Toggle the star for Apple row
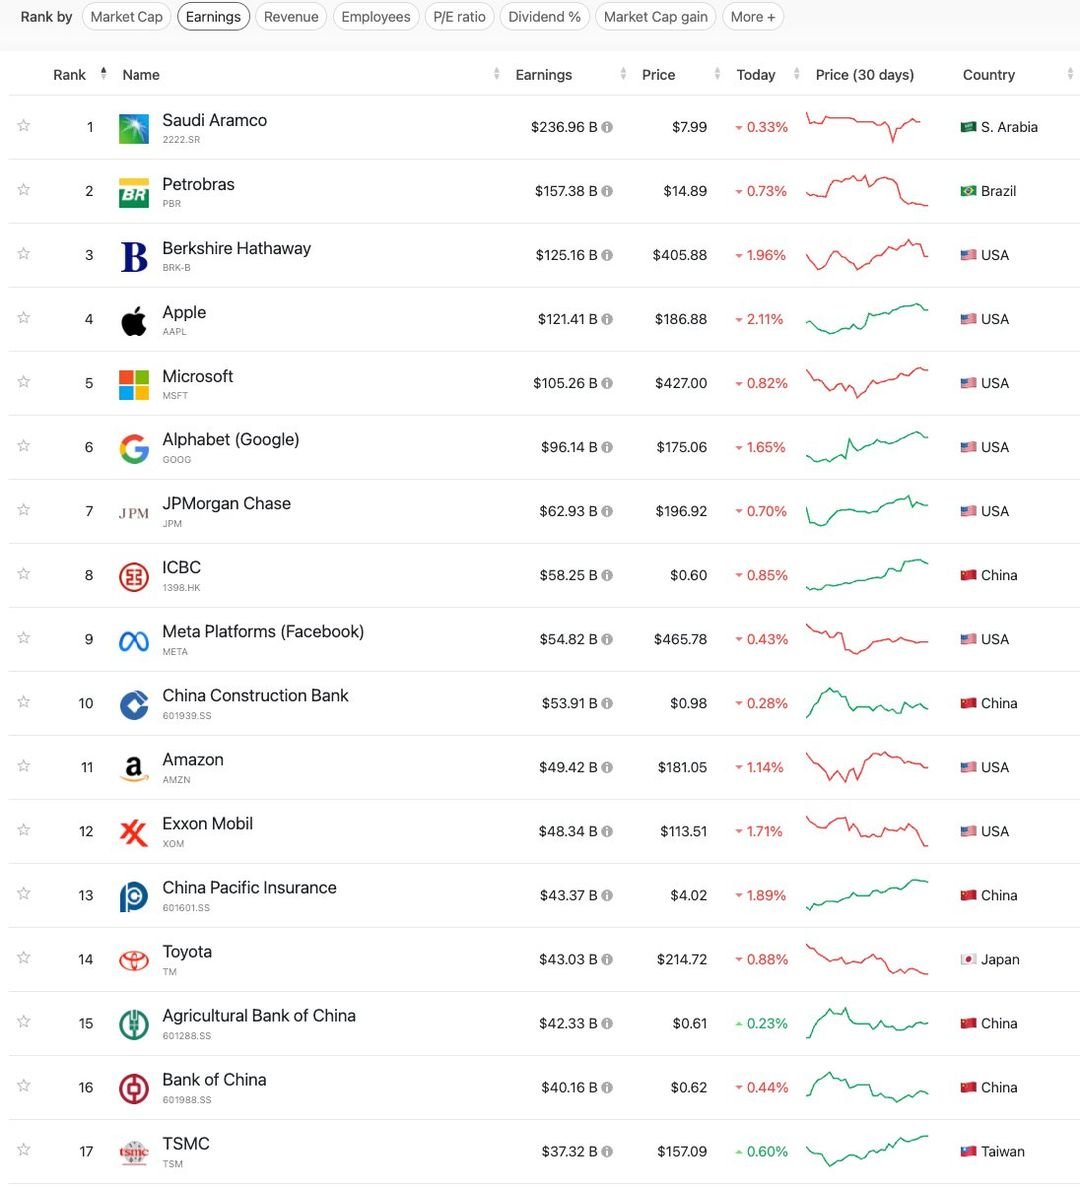Screen dimensions: 1080x1186 (23, 318)
